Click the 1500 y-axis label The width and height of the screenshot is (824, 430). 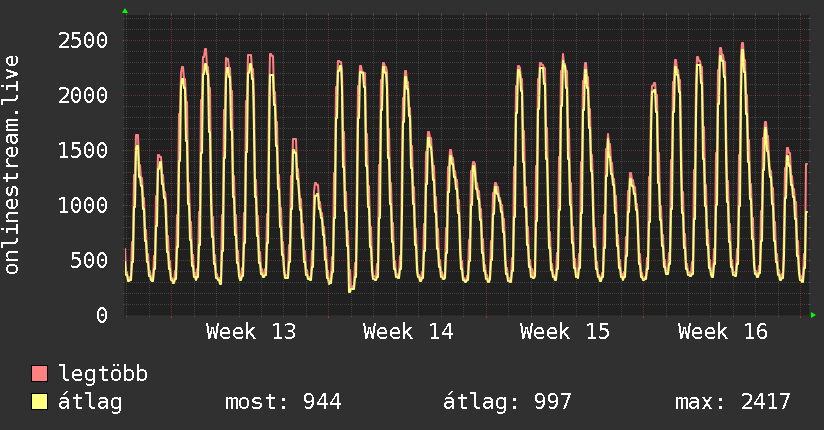83,150
